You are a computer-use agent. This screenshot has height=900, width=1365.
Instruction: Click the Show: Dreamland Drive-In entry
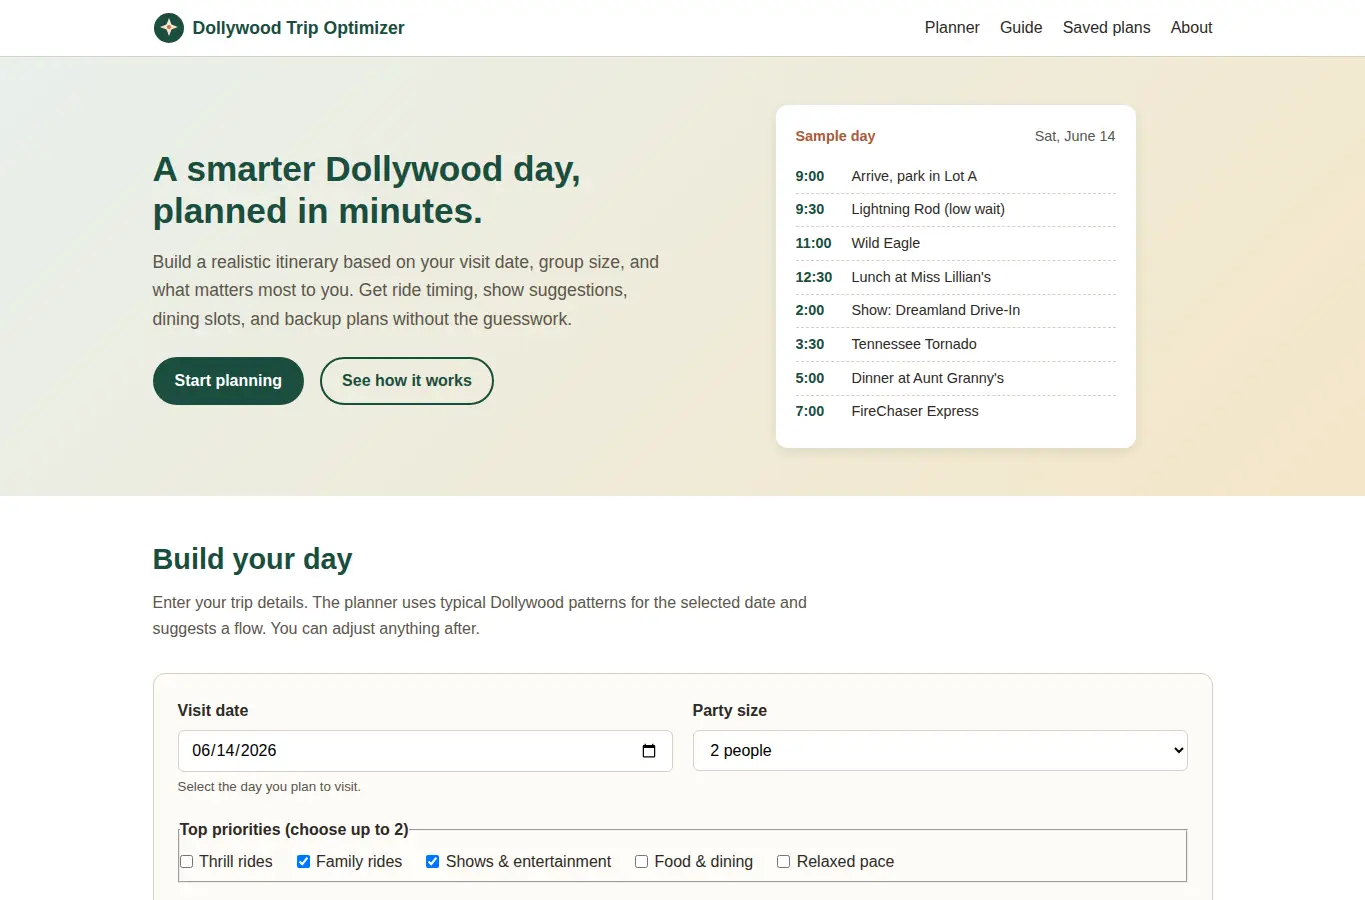click(955, 311)
